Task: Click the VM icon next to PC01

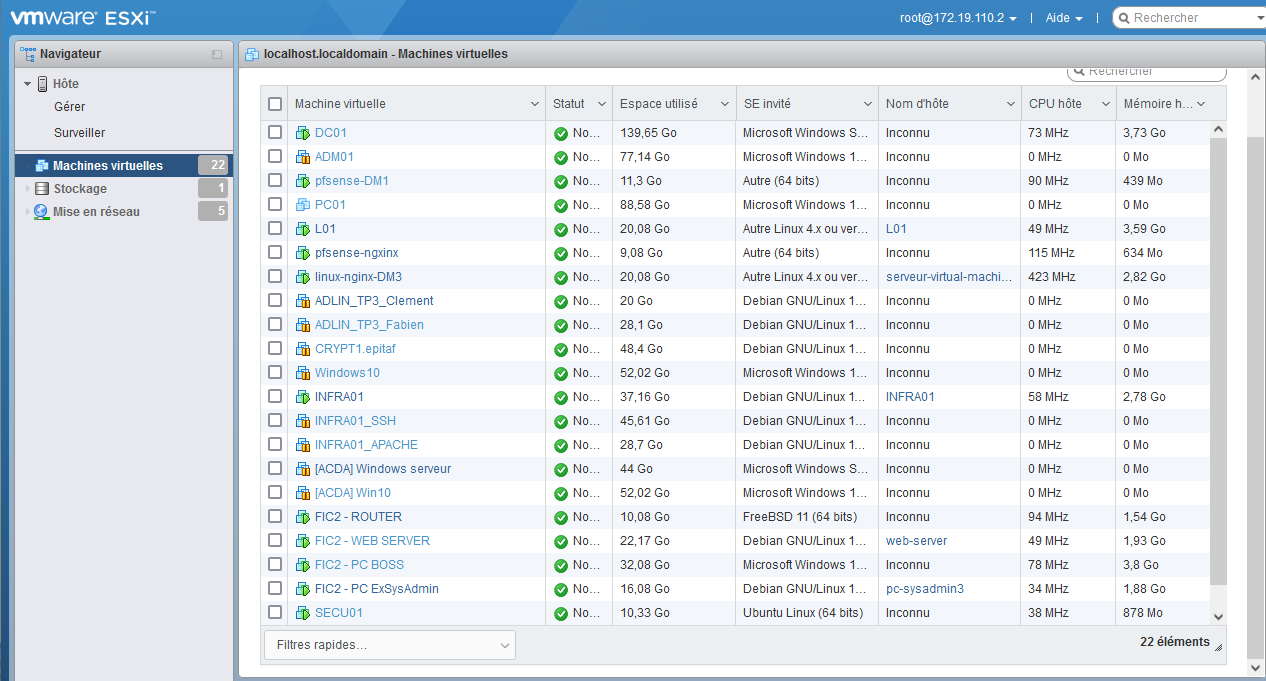Action: point(303,205)
